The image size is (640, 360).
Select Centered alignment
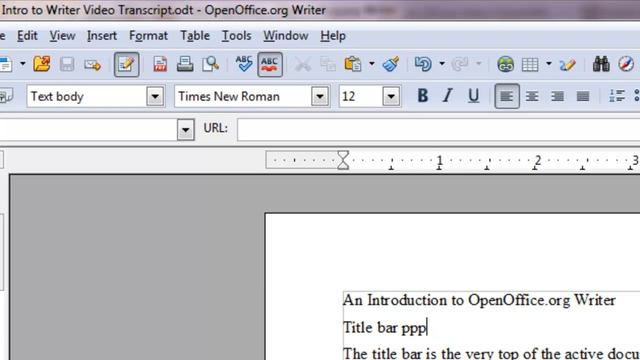click(x=532, y=96)
